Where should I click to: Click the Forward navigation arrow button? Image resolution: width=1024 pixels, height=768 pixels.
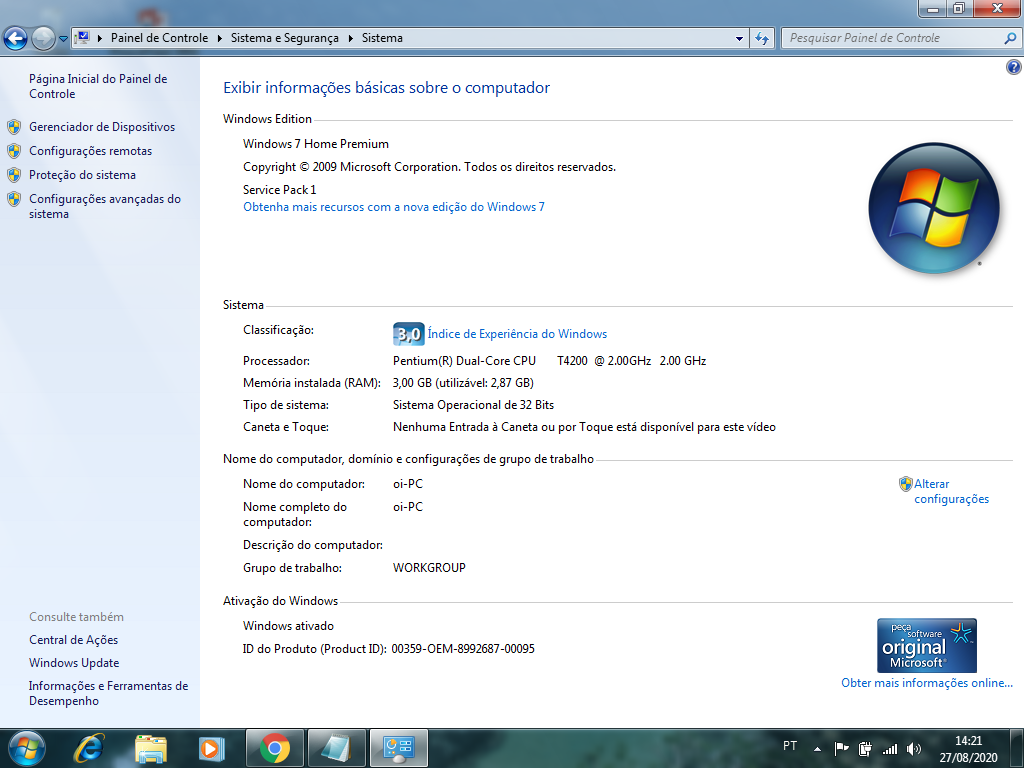43,39
